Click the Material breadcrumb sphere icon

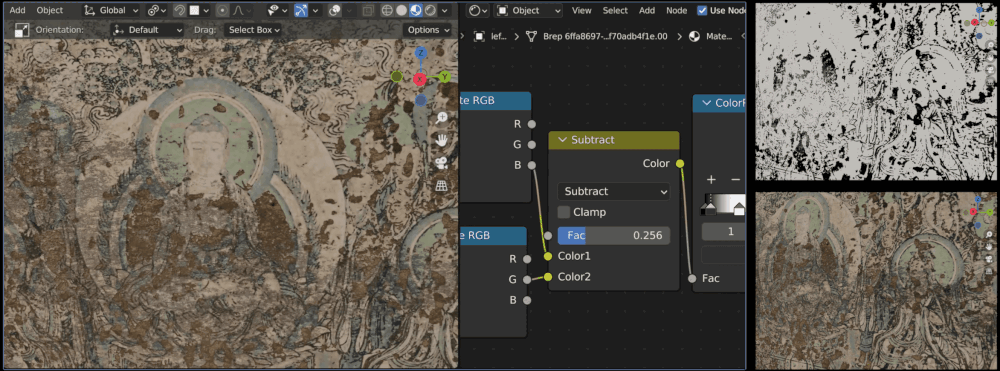[695, 36]
